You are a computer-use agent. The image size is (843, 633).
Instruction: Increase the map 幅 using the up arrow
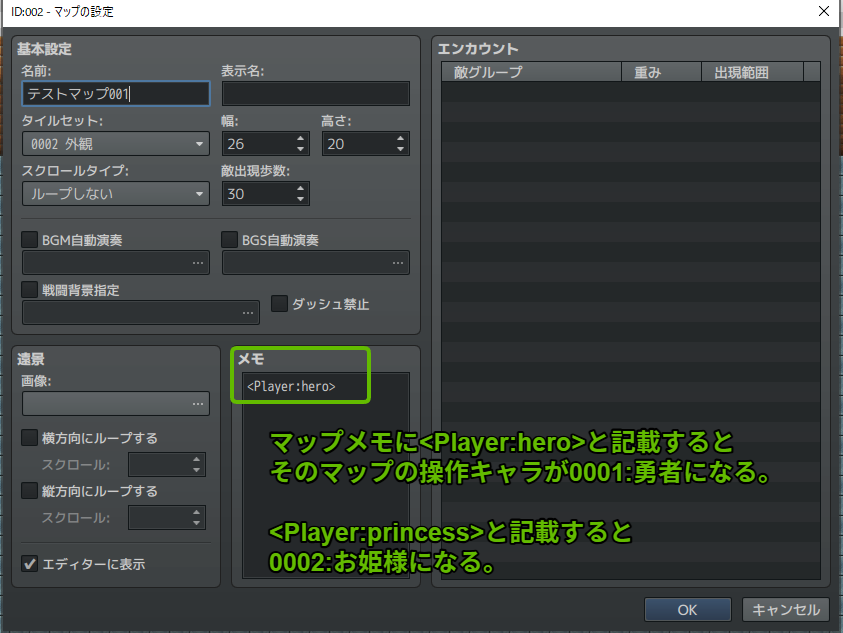298,138
